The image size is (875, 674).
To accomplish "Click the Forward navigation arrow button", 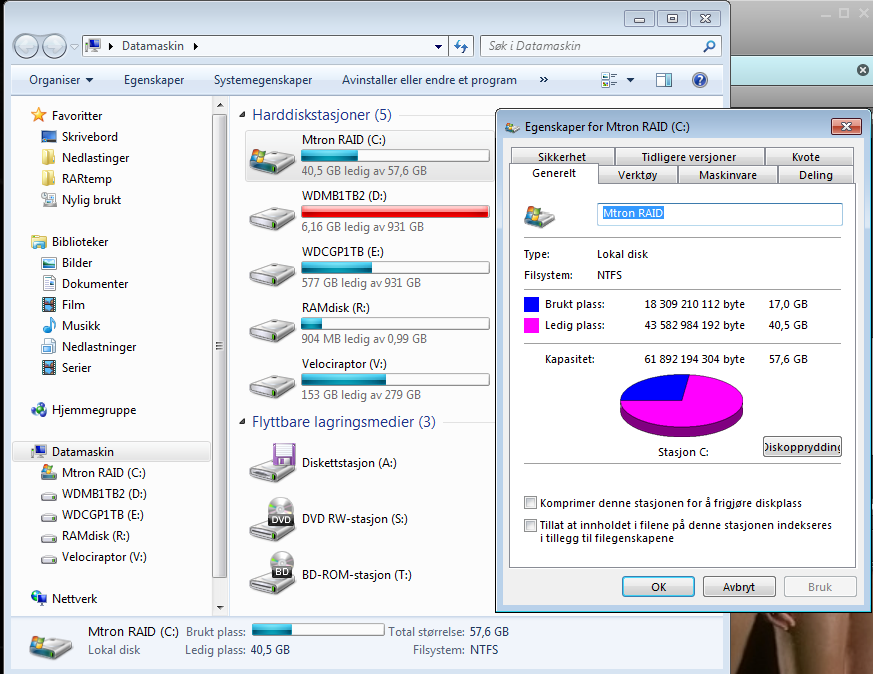I will (54, 46).
